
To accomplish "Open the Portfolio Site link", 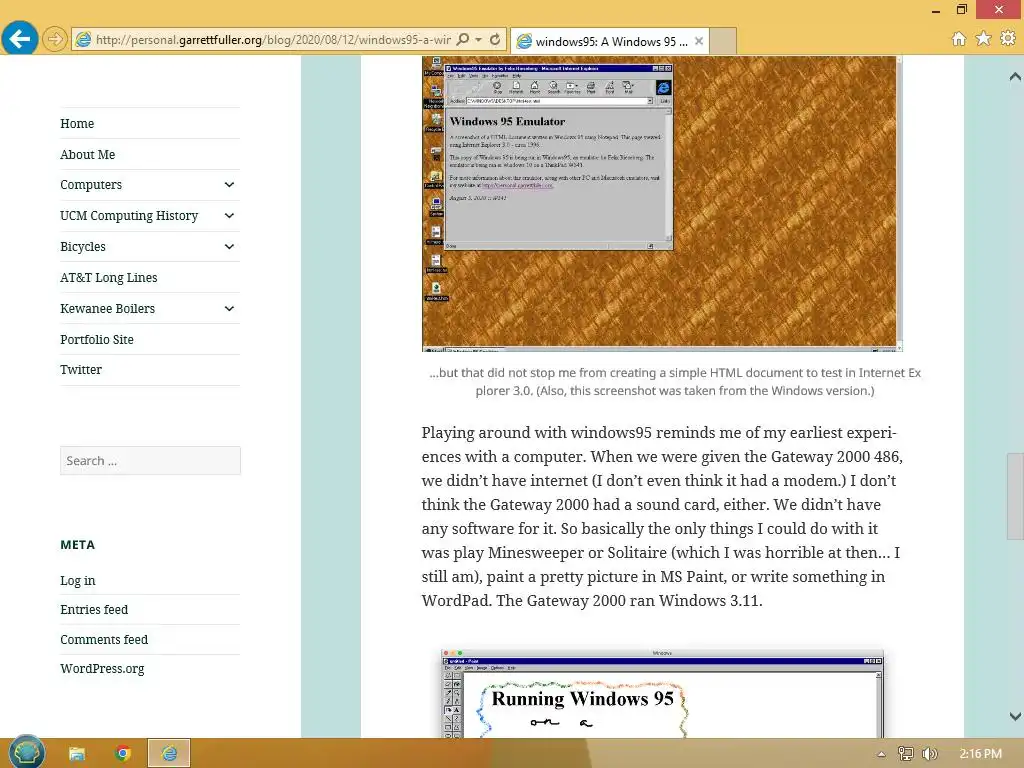I will tap(97, 340).
